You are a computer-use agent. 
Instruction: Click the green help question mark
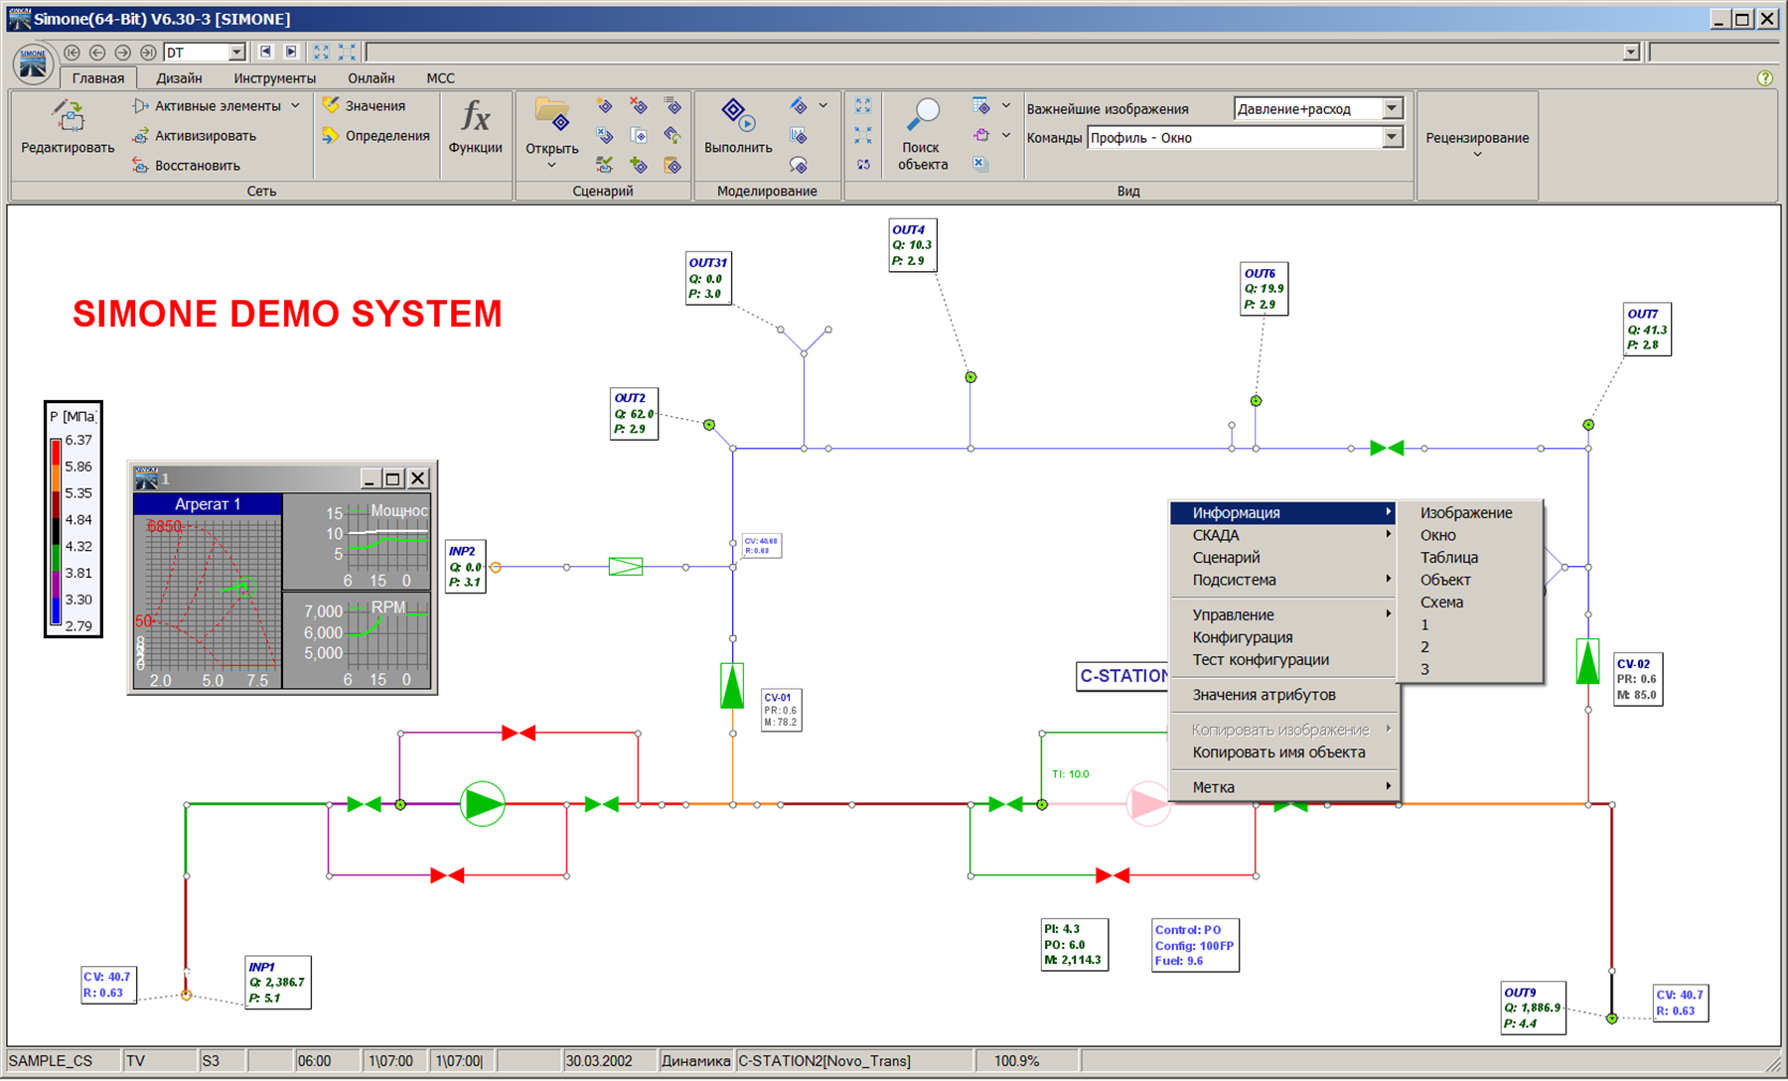tap(1765, 78)
